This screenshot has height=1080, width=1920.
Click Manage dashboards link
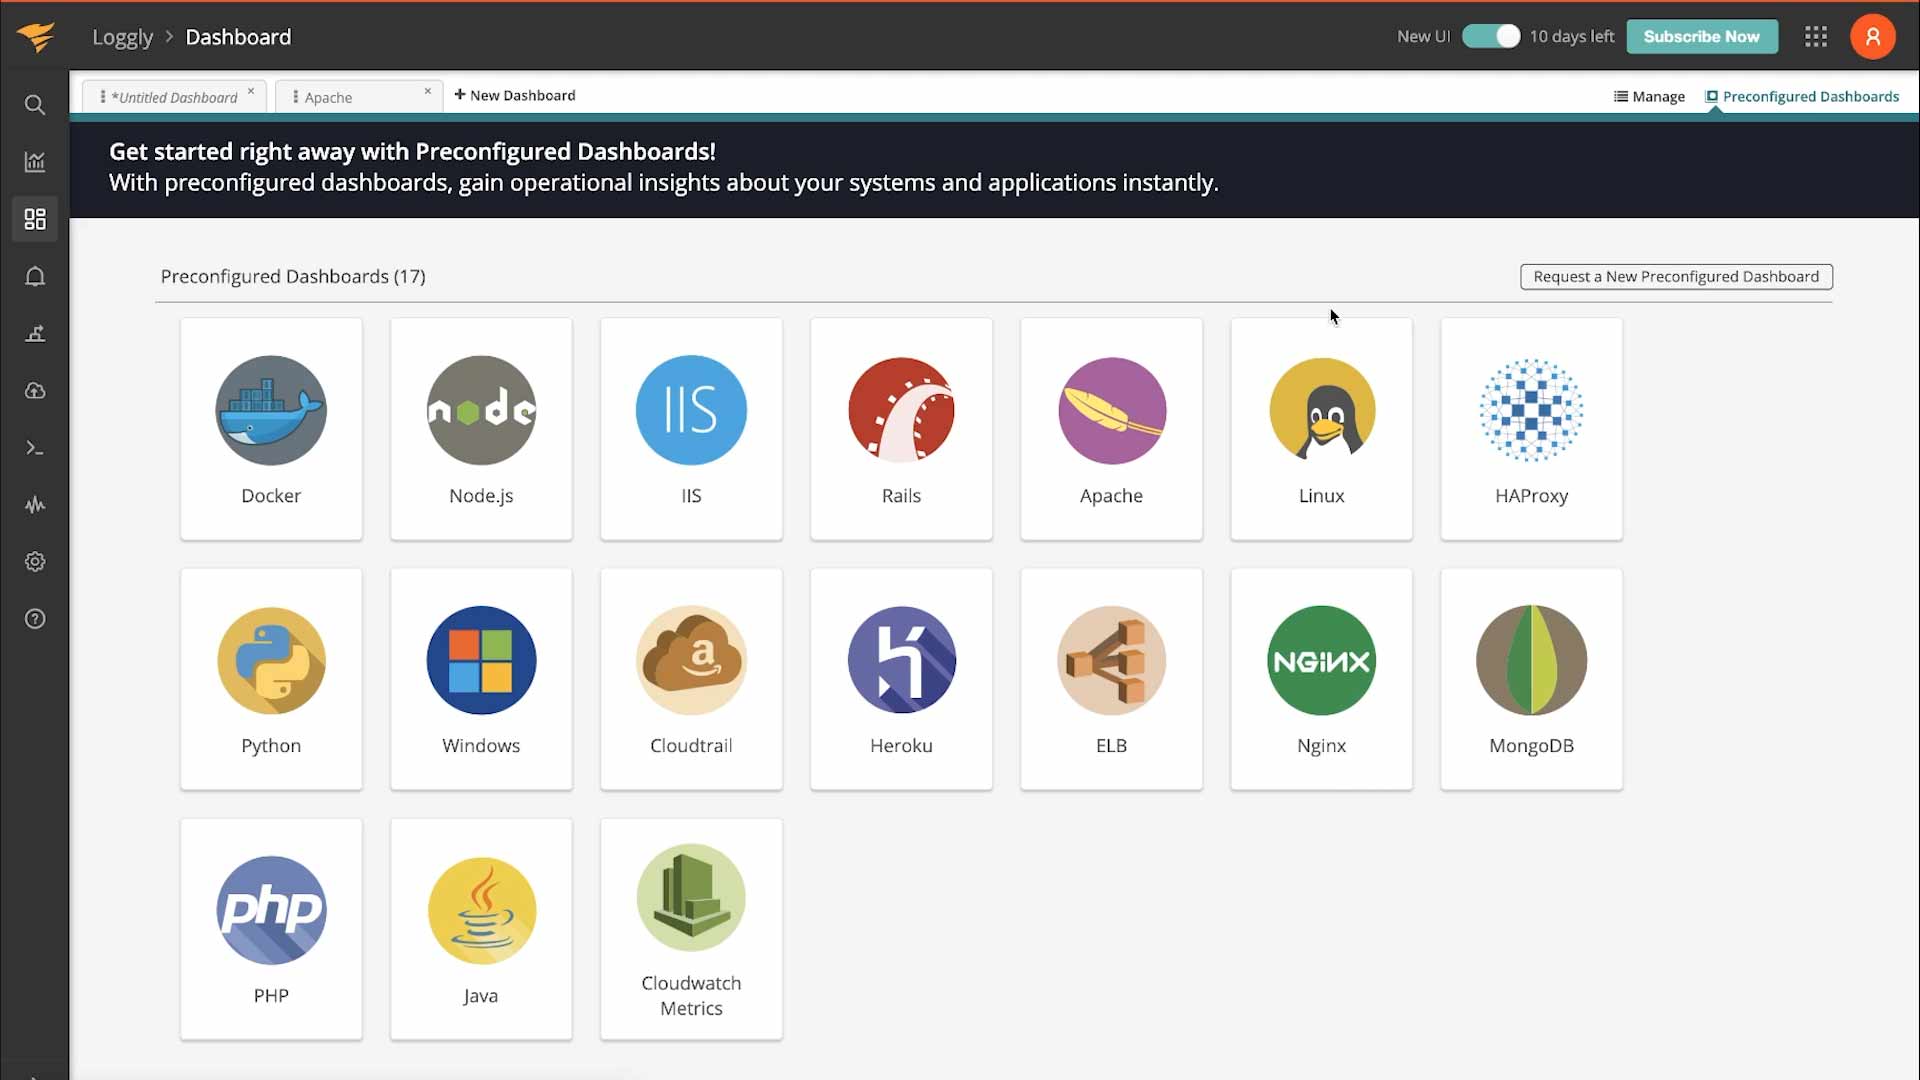point(1649,97)
